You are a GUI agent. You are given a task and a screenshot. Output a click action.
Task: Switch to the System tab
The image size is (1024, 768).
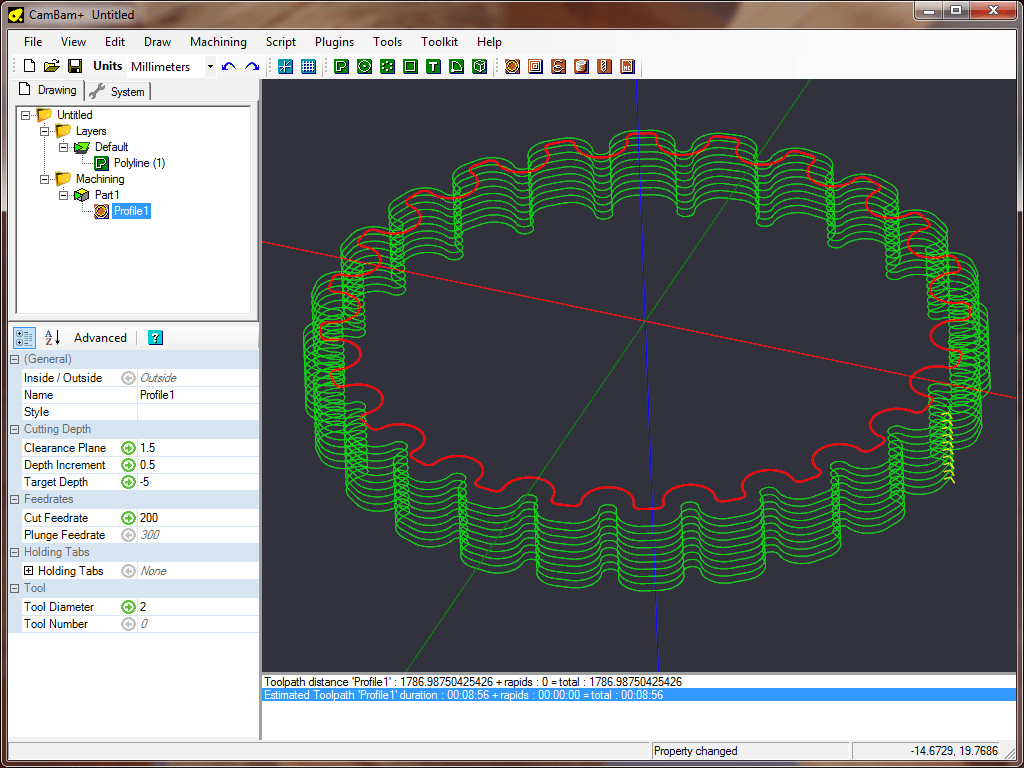tap(118, 91)
